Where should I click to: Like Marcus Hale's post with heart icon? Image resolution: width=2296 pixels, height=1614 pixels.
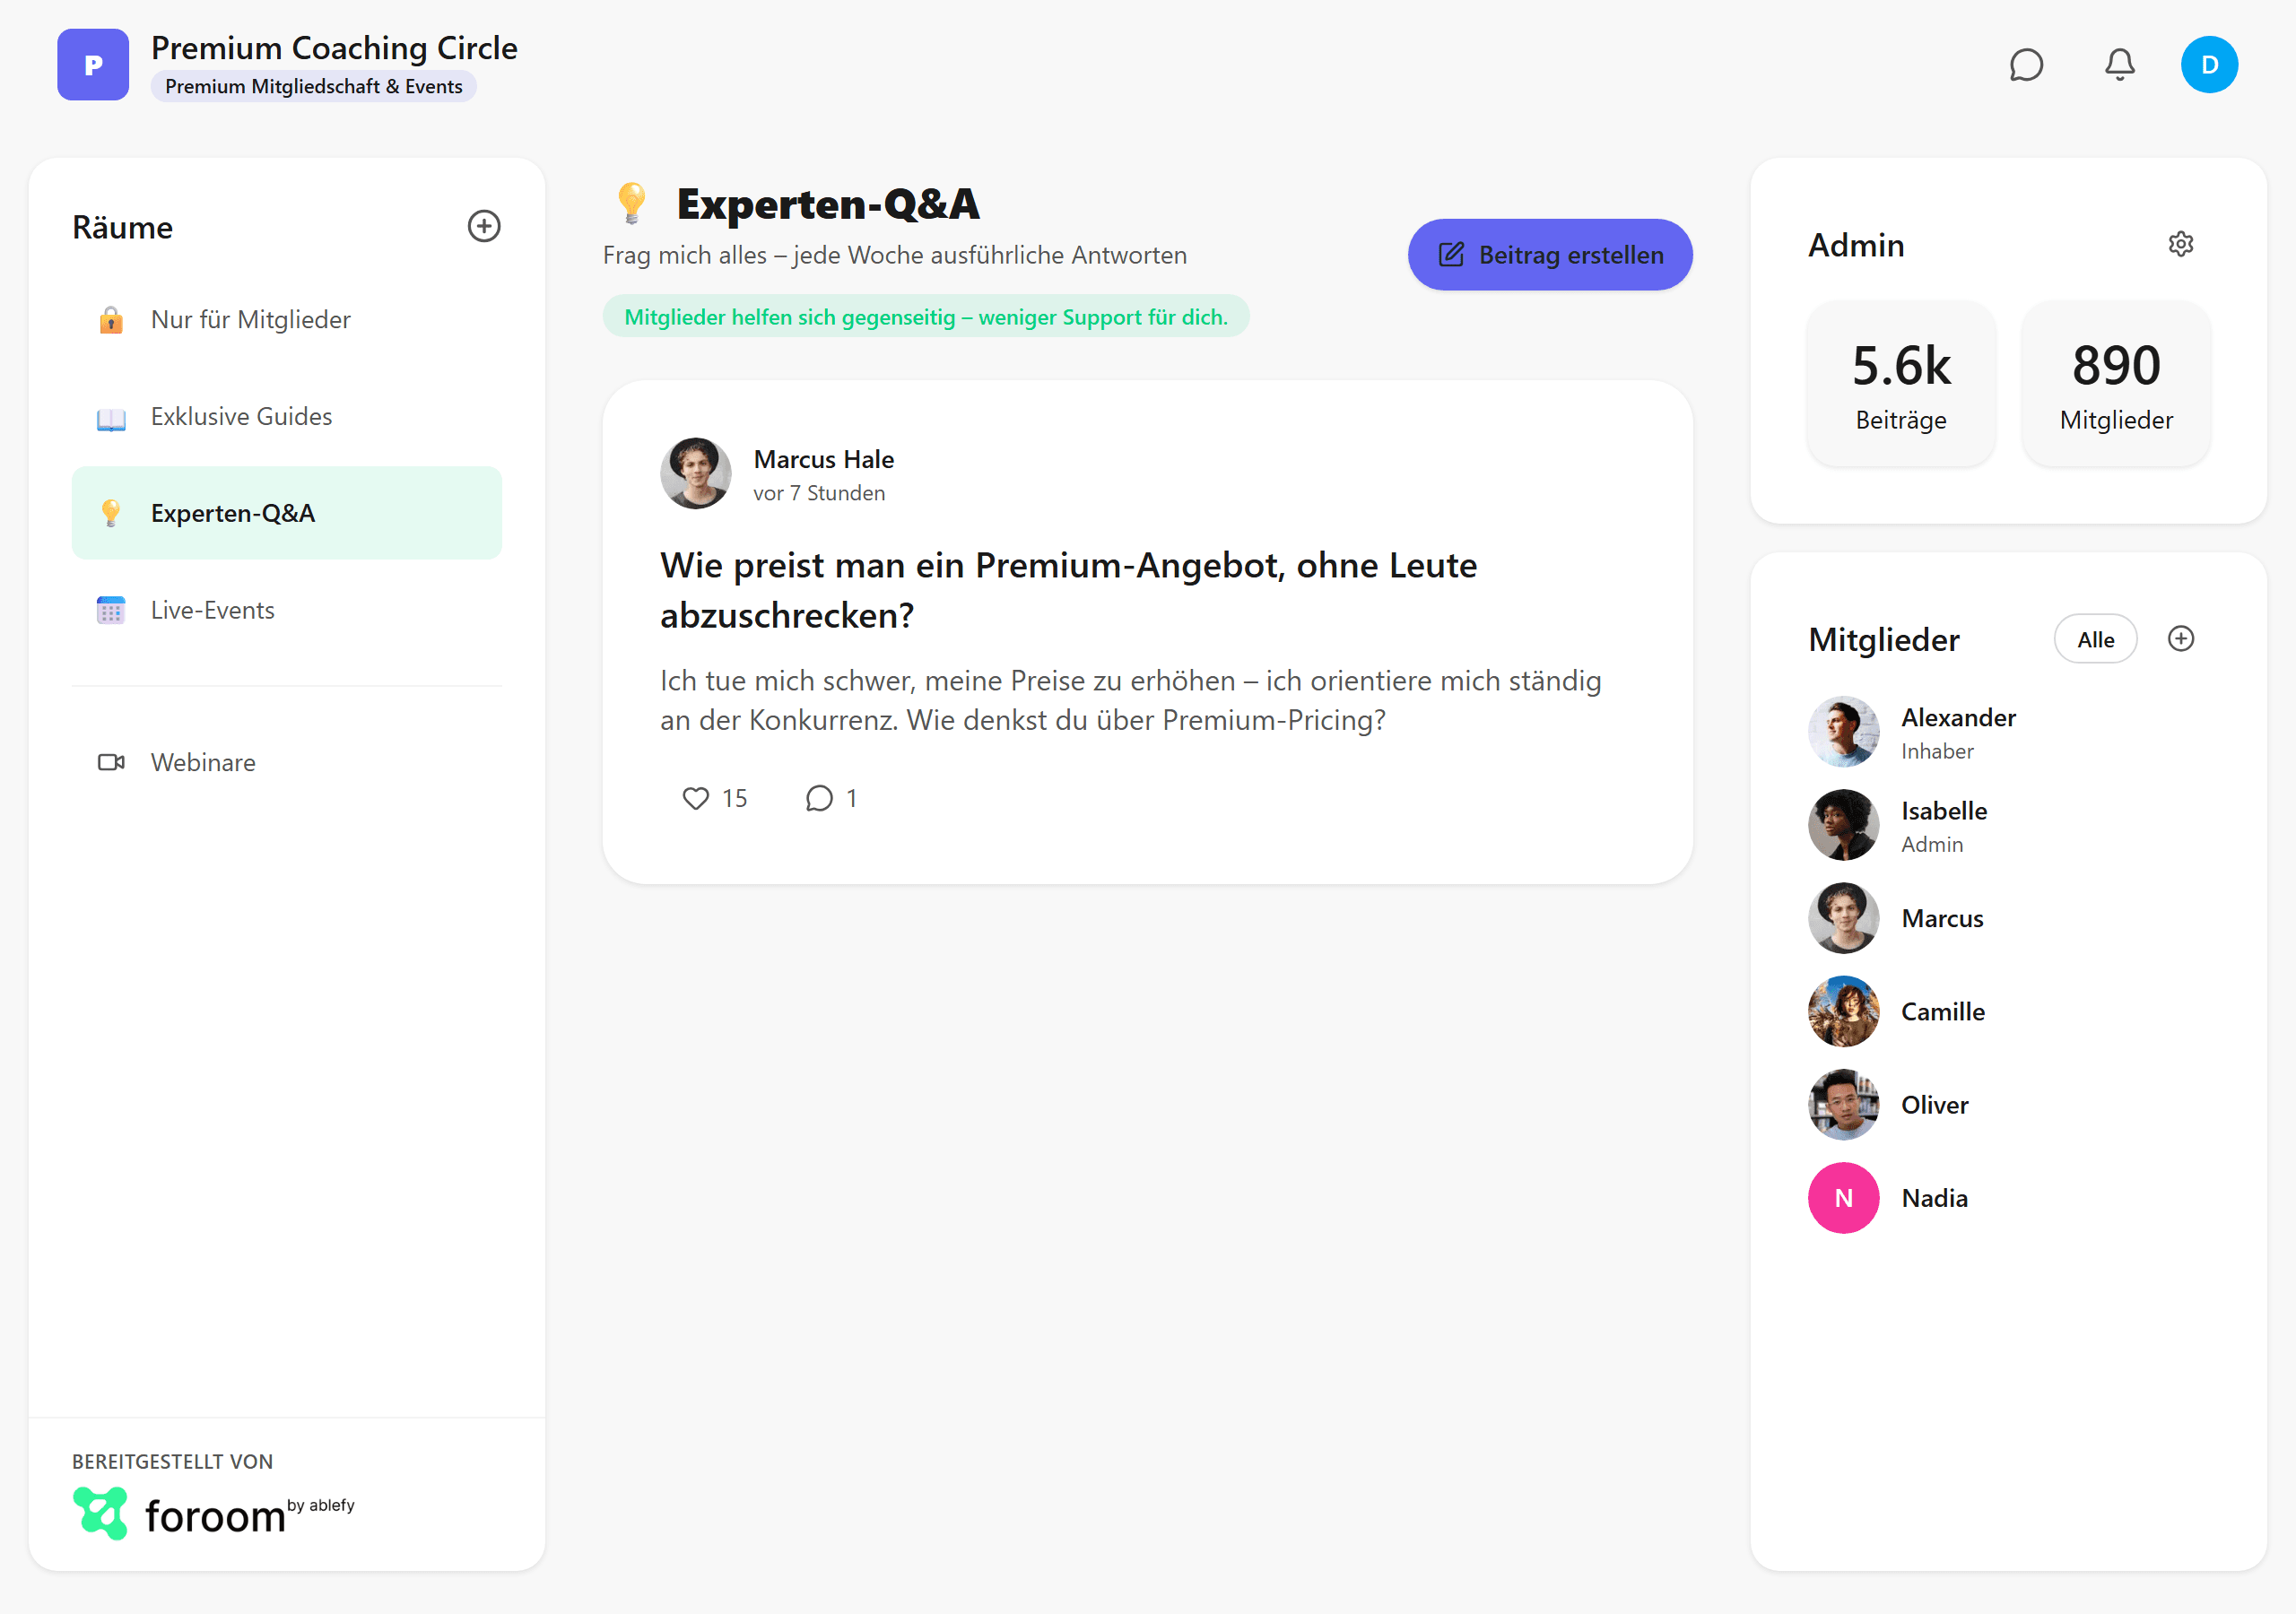coord(695,798)
